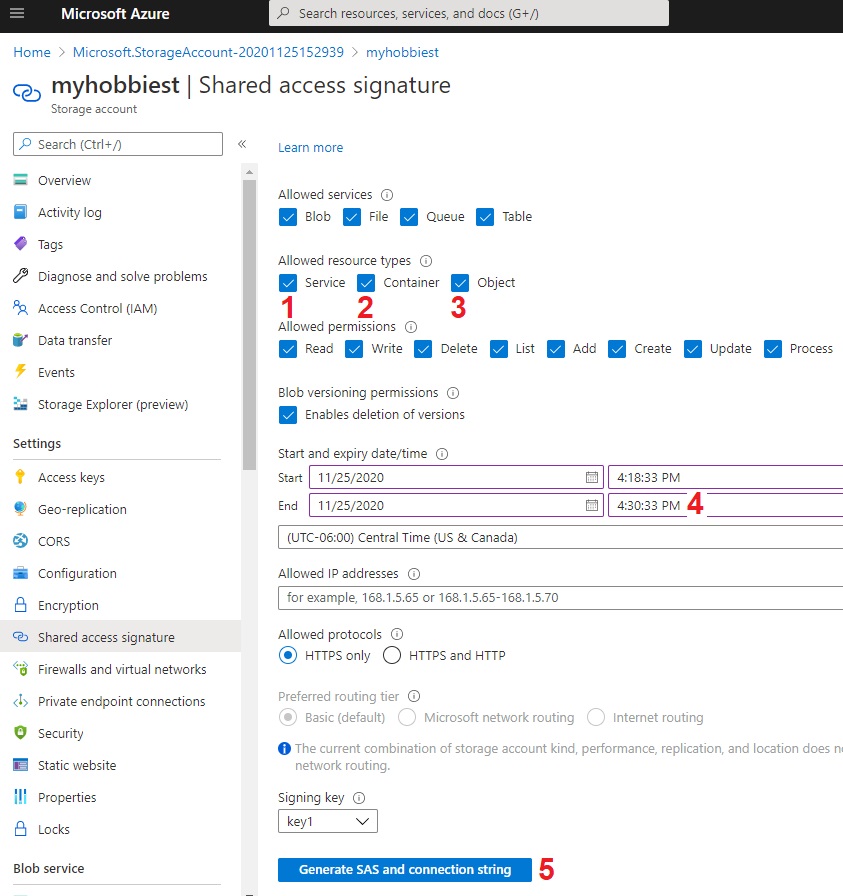
Task: Open the Start date calendar picker
Action: pos(592,477)
